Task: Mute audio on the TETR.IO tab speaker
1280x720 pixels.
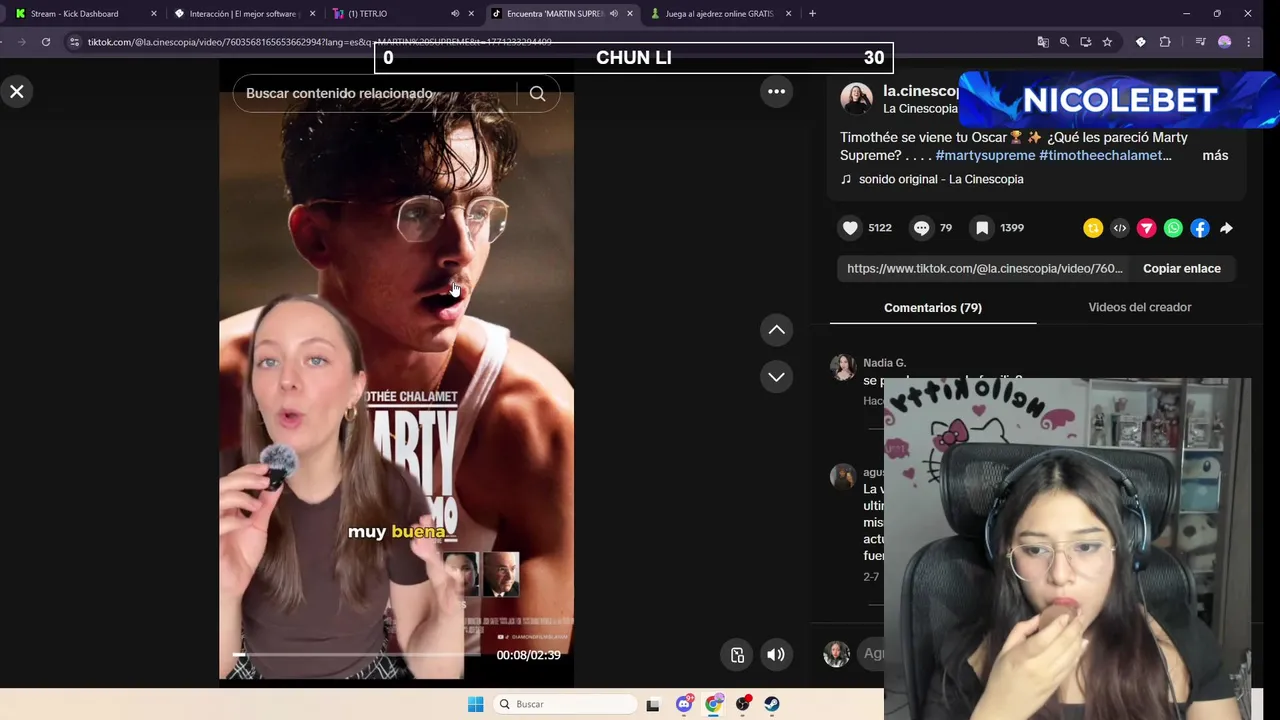Action: [455, 14]
